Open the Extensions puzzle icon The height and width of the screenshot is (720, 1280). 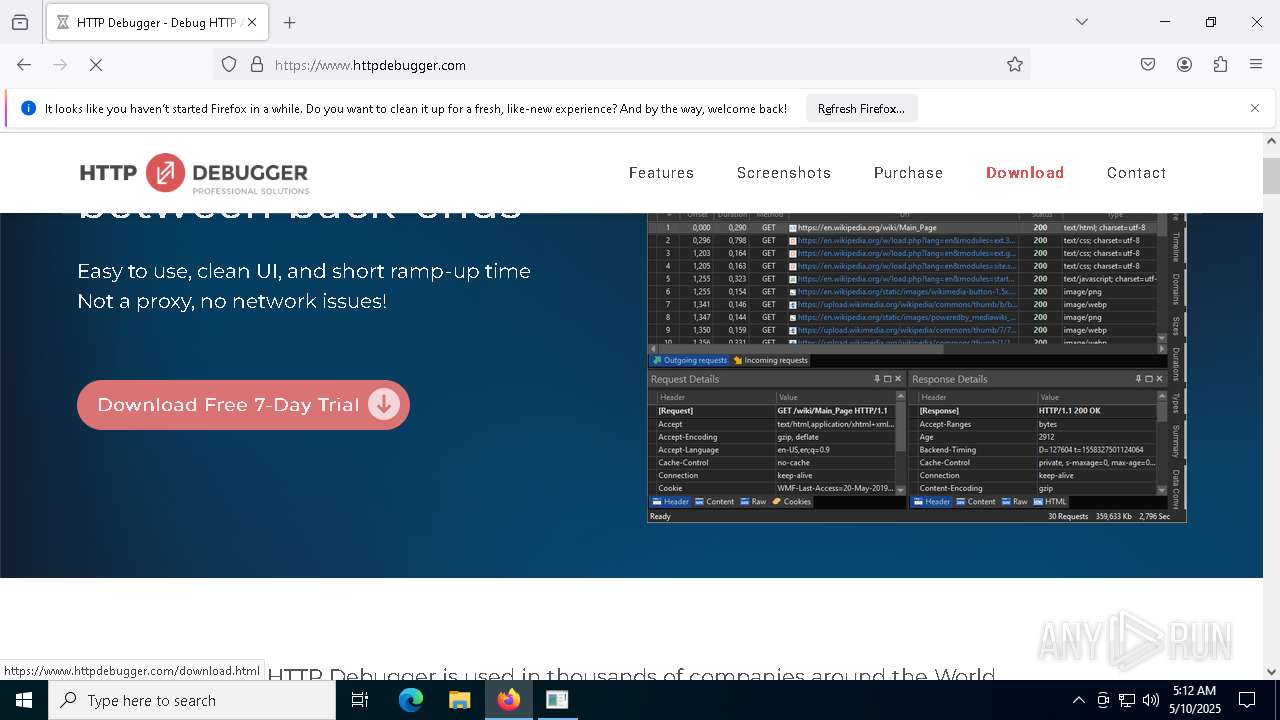(1220, 65)
